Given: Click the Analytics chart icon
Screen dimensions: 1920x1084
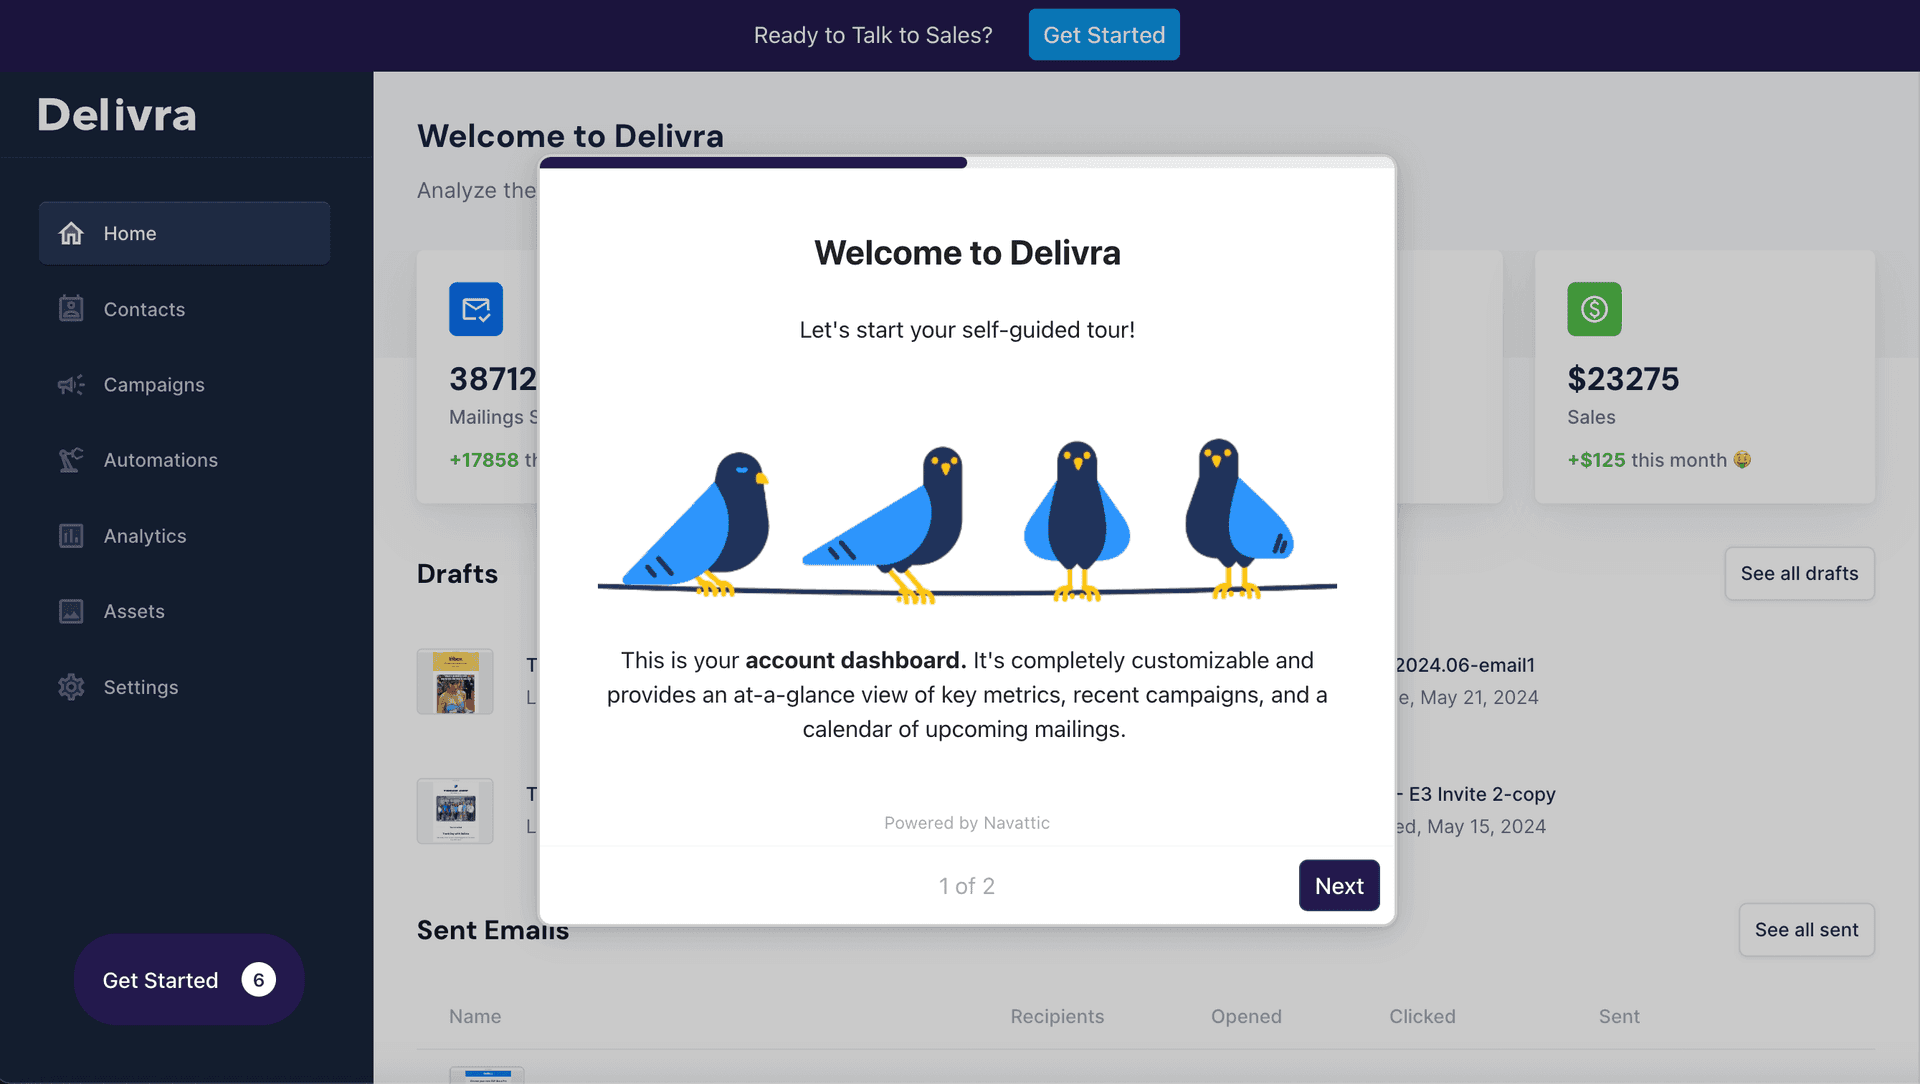Looking at the screenshot, I should [71, 536].
